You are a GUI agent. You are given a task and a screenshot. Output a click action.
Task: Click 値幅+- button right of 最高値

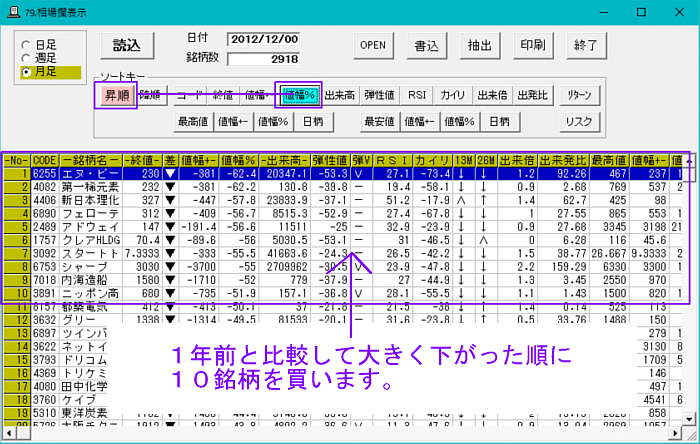pyautogui.click(x=233, y=121)
